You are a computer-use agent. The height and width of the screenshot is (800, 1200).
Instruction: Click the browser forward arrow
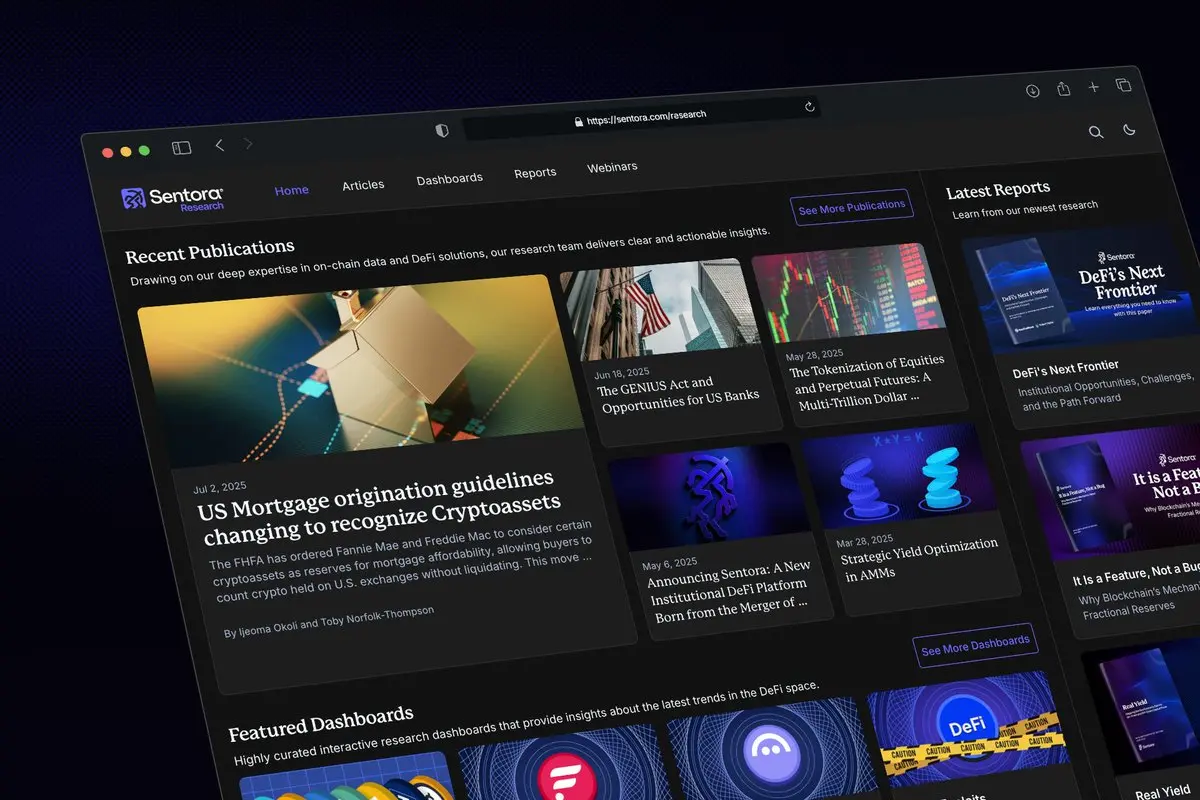tap(248, 144)
